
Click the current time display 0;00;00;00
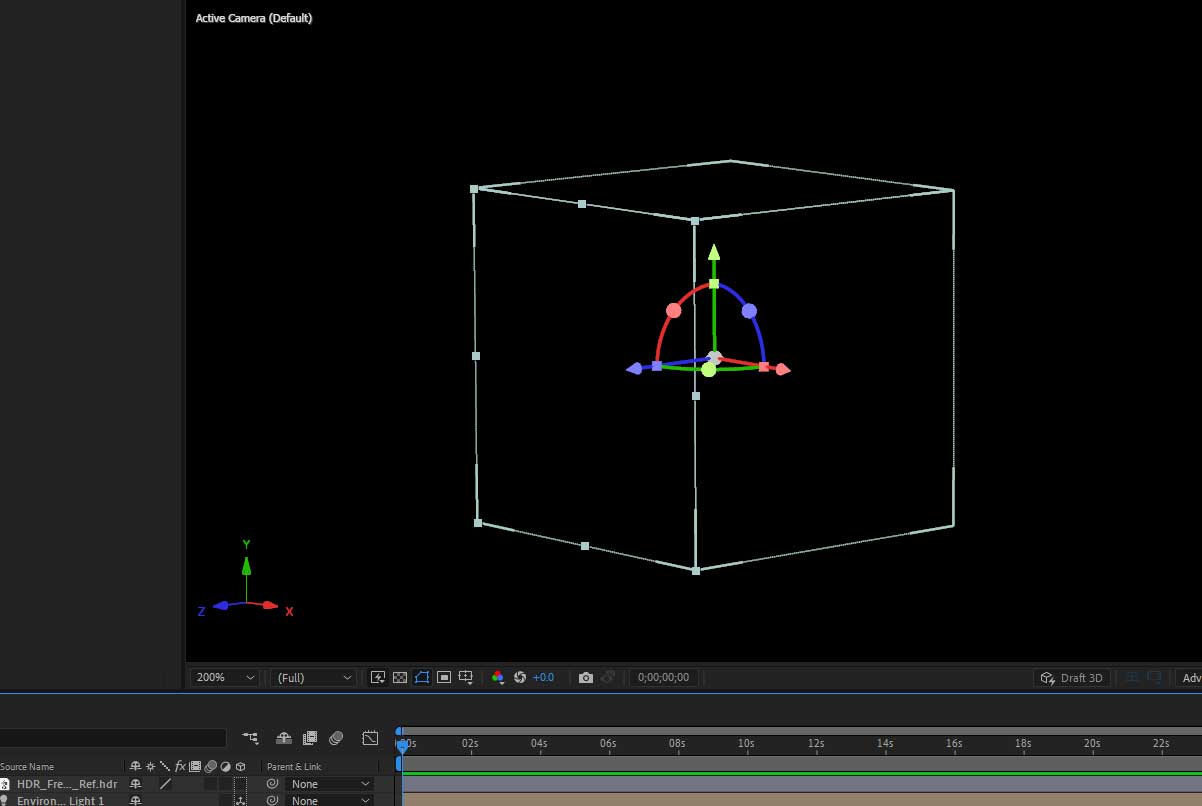point(663,677)
